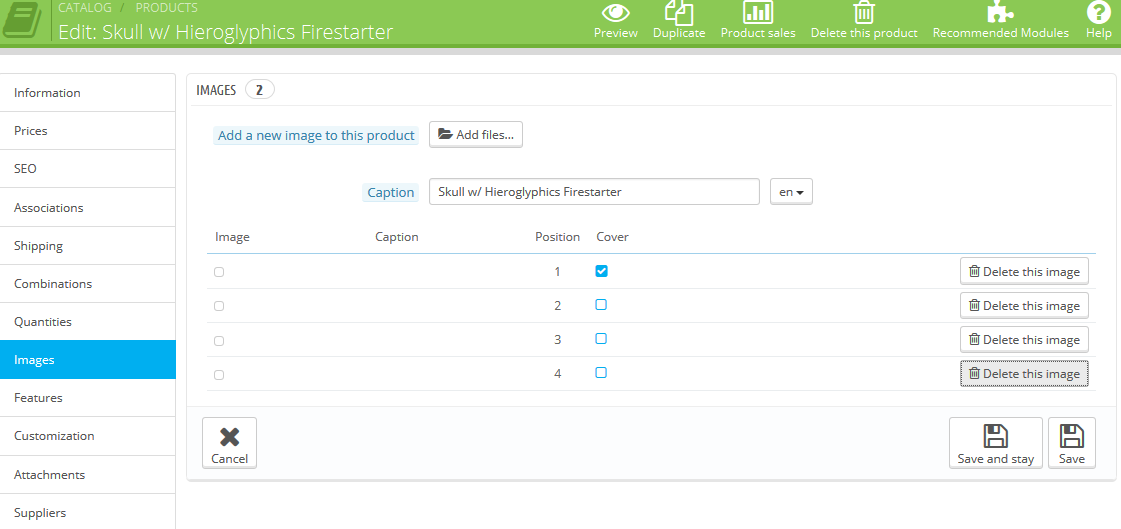Viewport: 1121px width, 529px height.
Task: Check the cover box for position 4
Action: 601,373
